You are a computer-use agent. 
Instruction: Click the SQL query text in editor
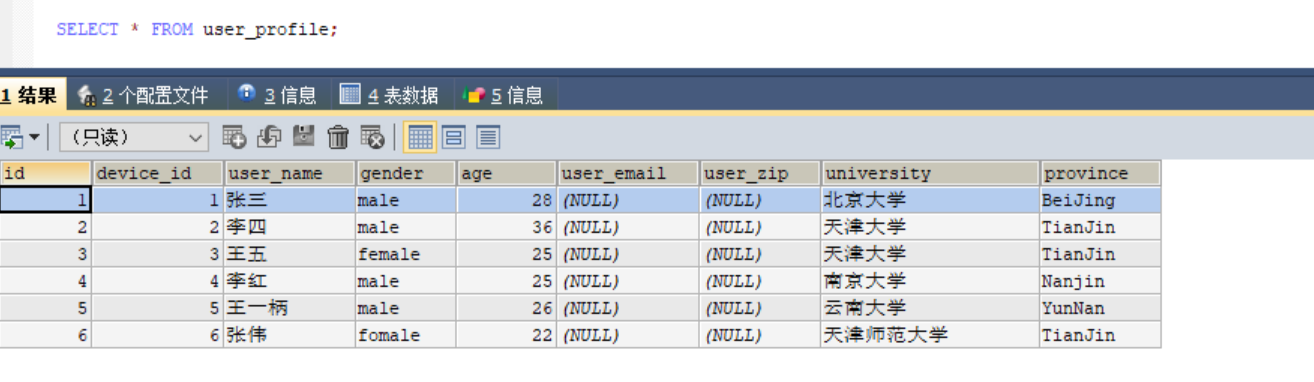pyautogui.click(x=197, y=29)
